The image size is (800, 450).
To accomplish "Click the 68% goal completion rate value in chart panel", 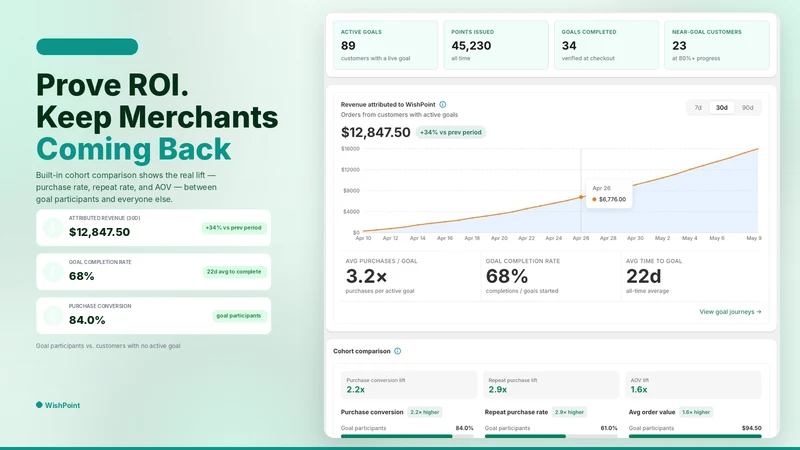I will [507, 277].
